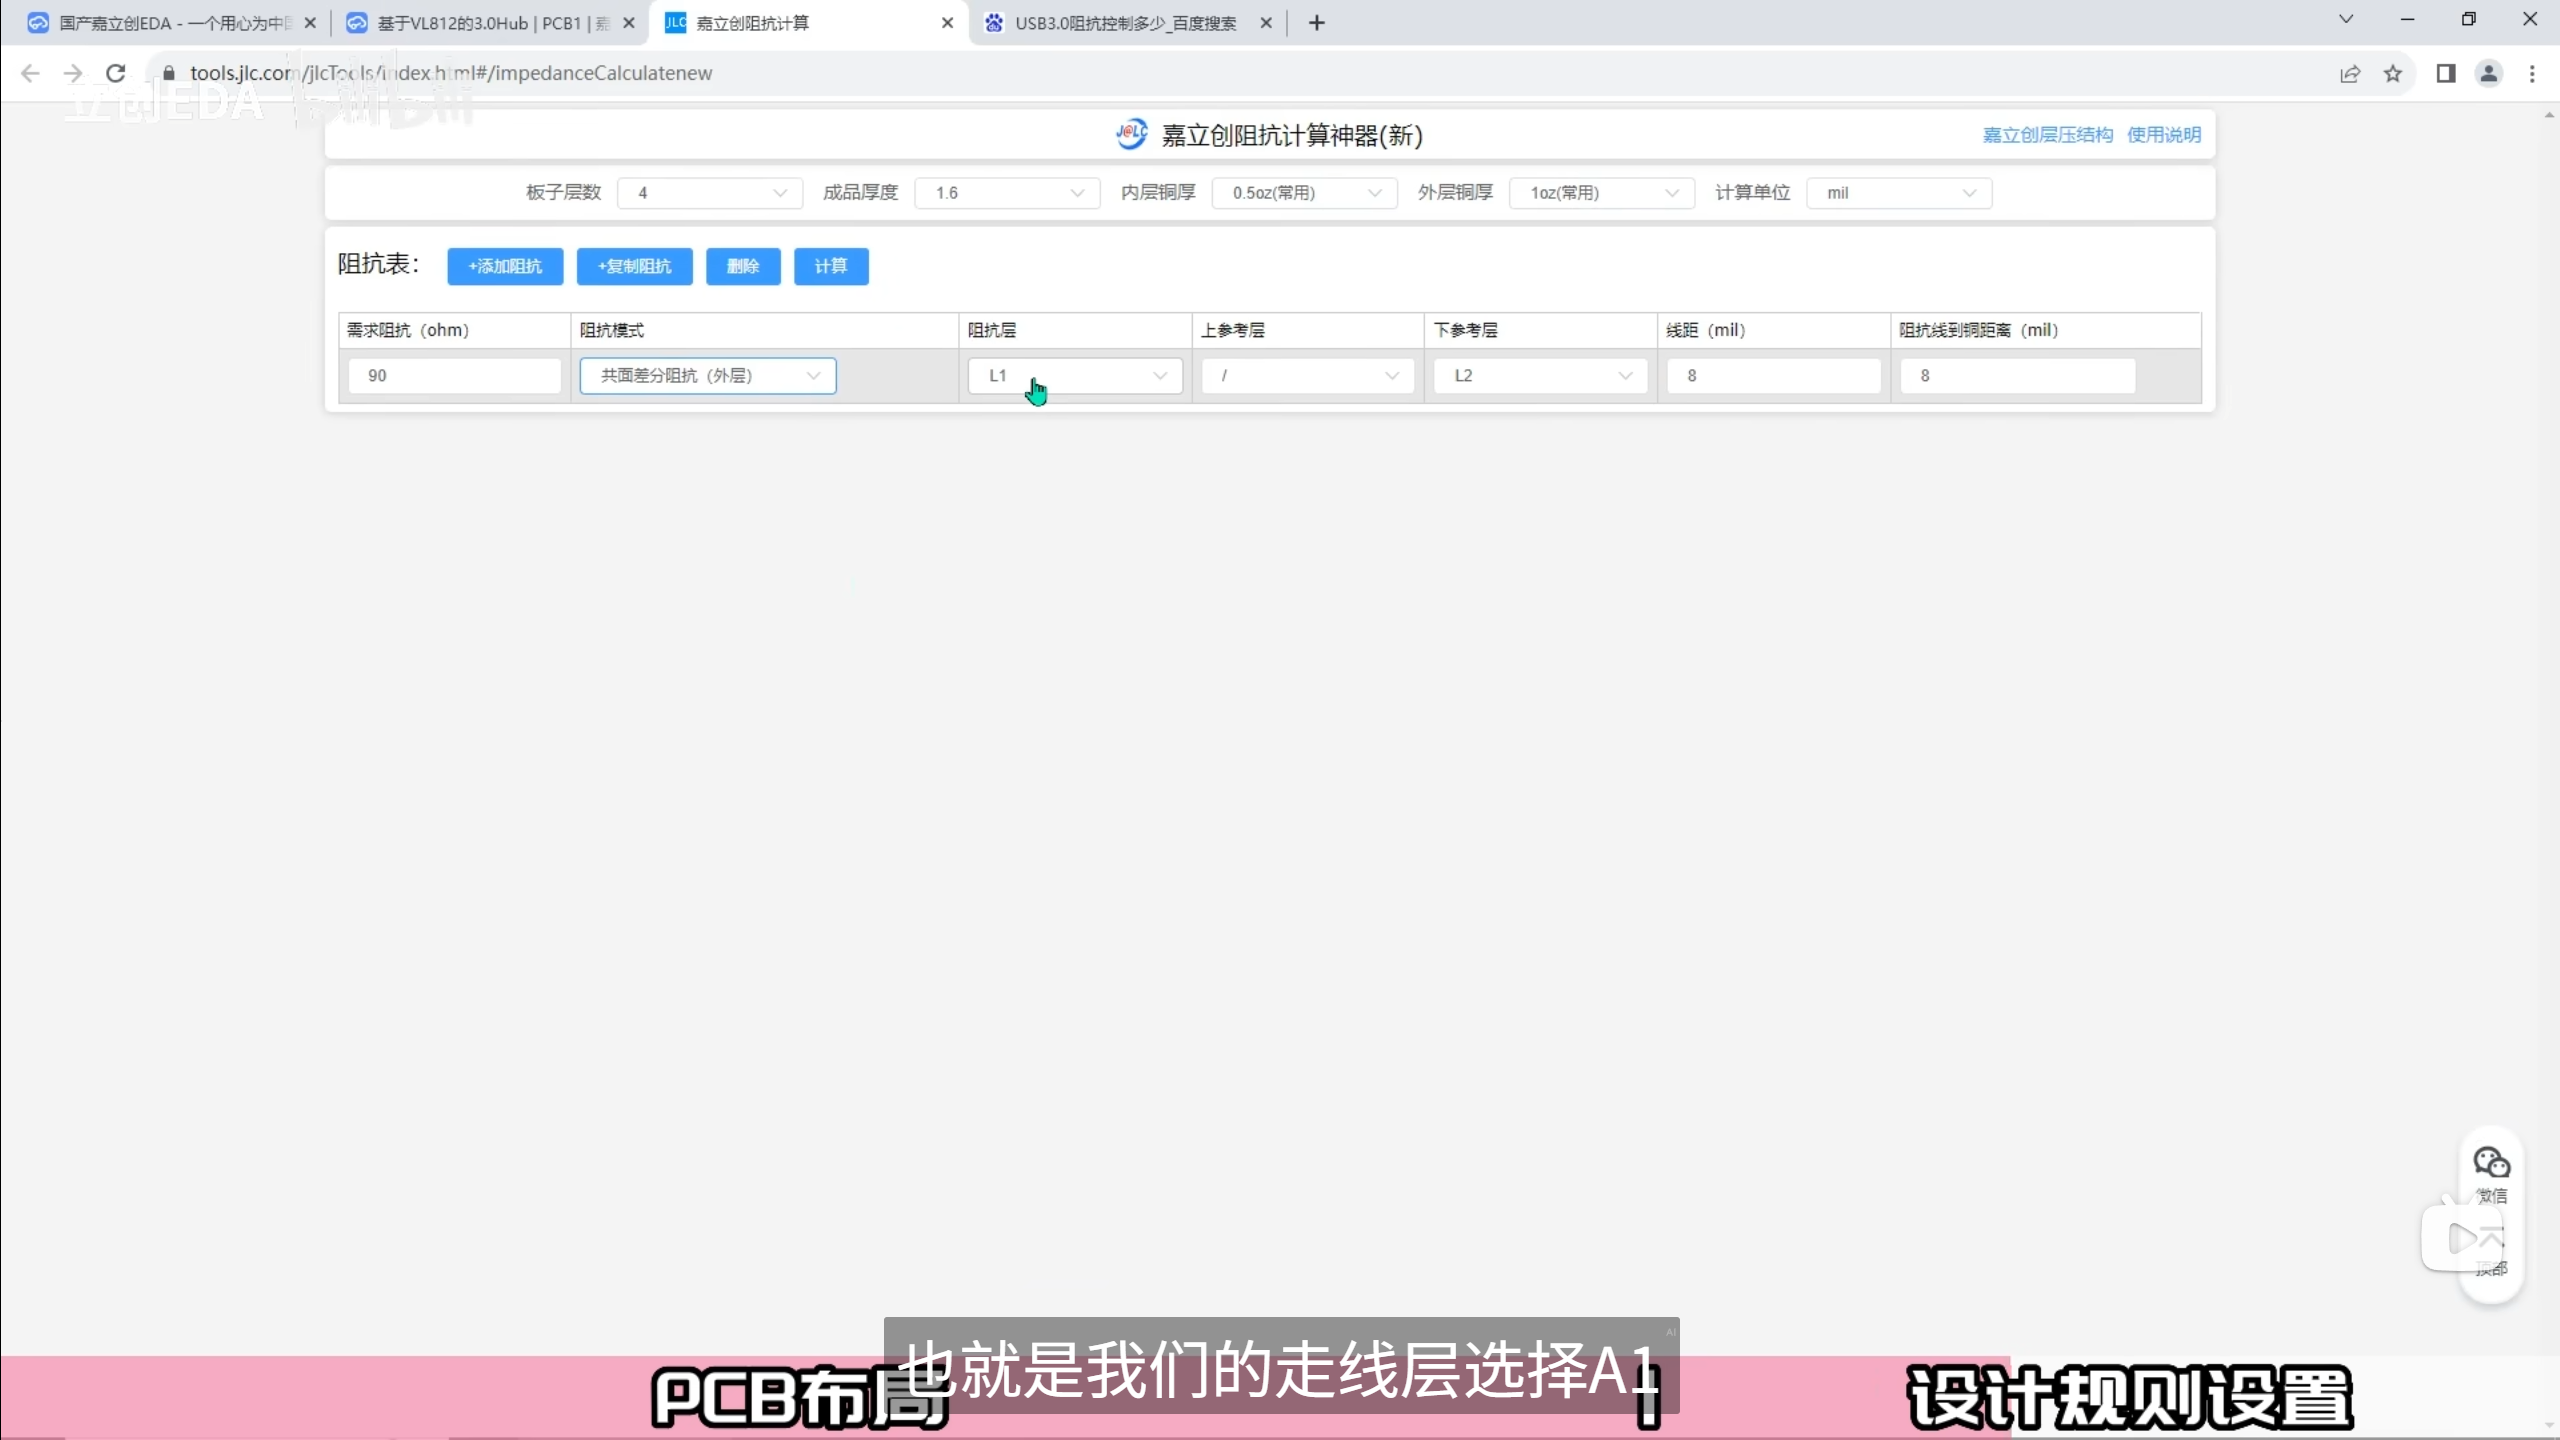Open the WeChat contact floating icon
The image size is (2560, 1440).
coord(2491,1165)
